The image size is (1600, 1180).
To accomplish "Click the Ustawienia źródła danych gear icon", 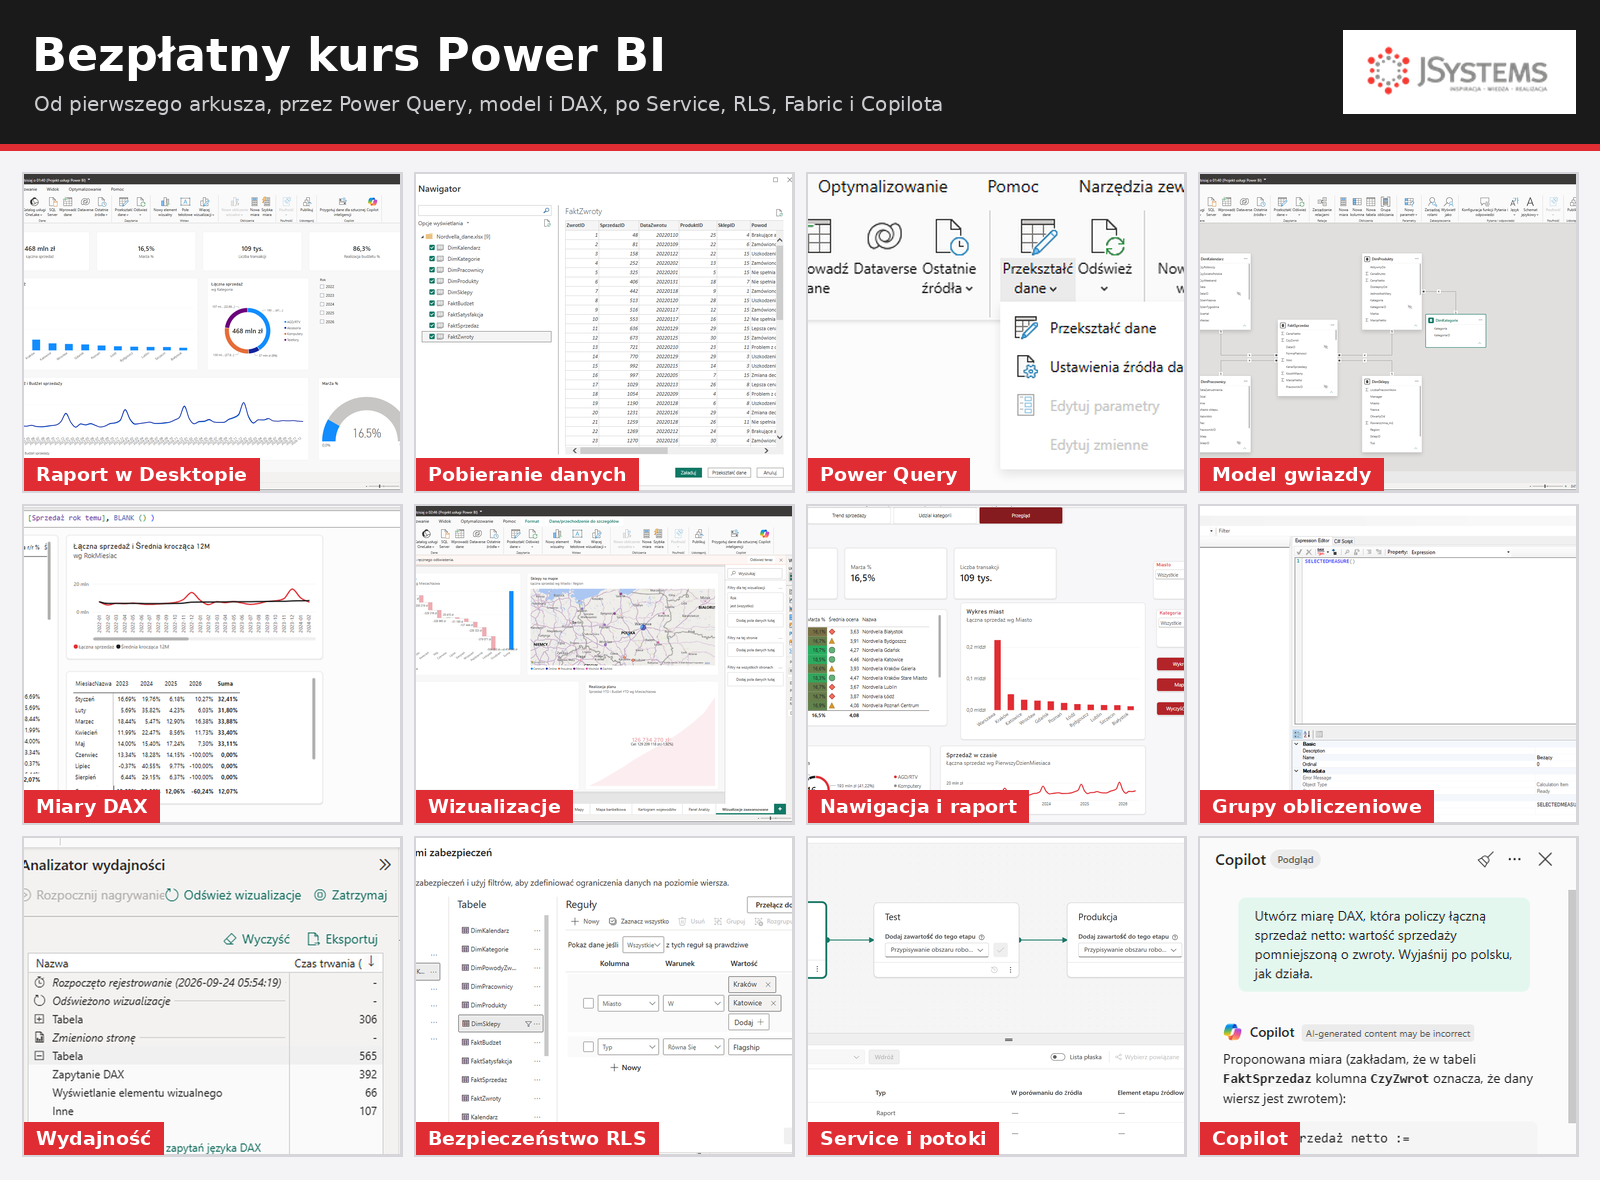I will (x=1027, y=367).
